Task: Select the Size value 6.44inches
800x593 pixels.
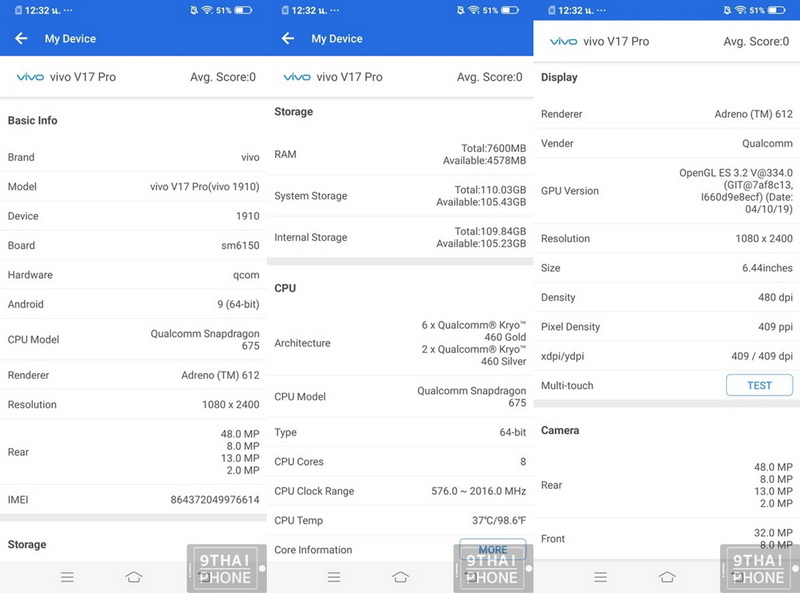Action: 767,268
